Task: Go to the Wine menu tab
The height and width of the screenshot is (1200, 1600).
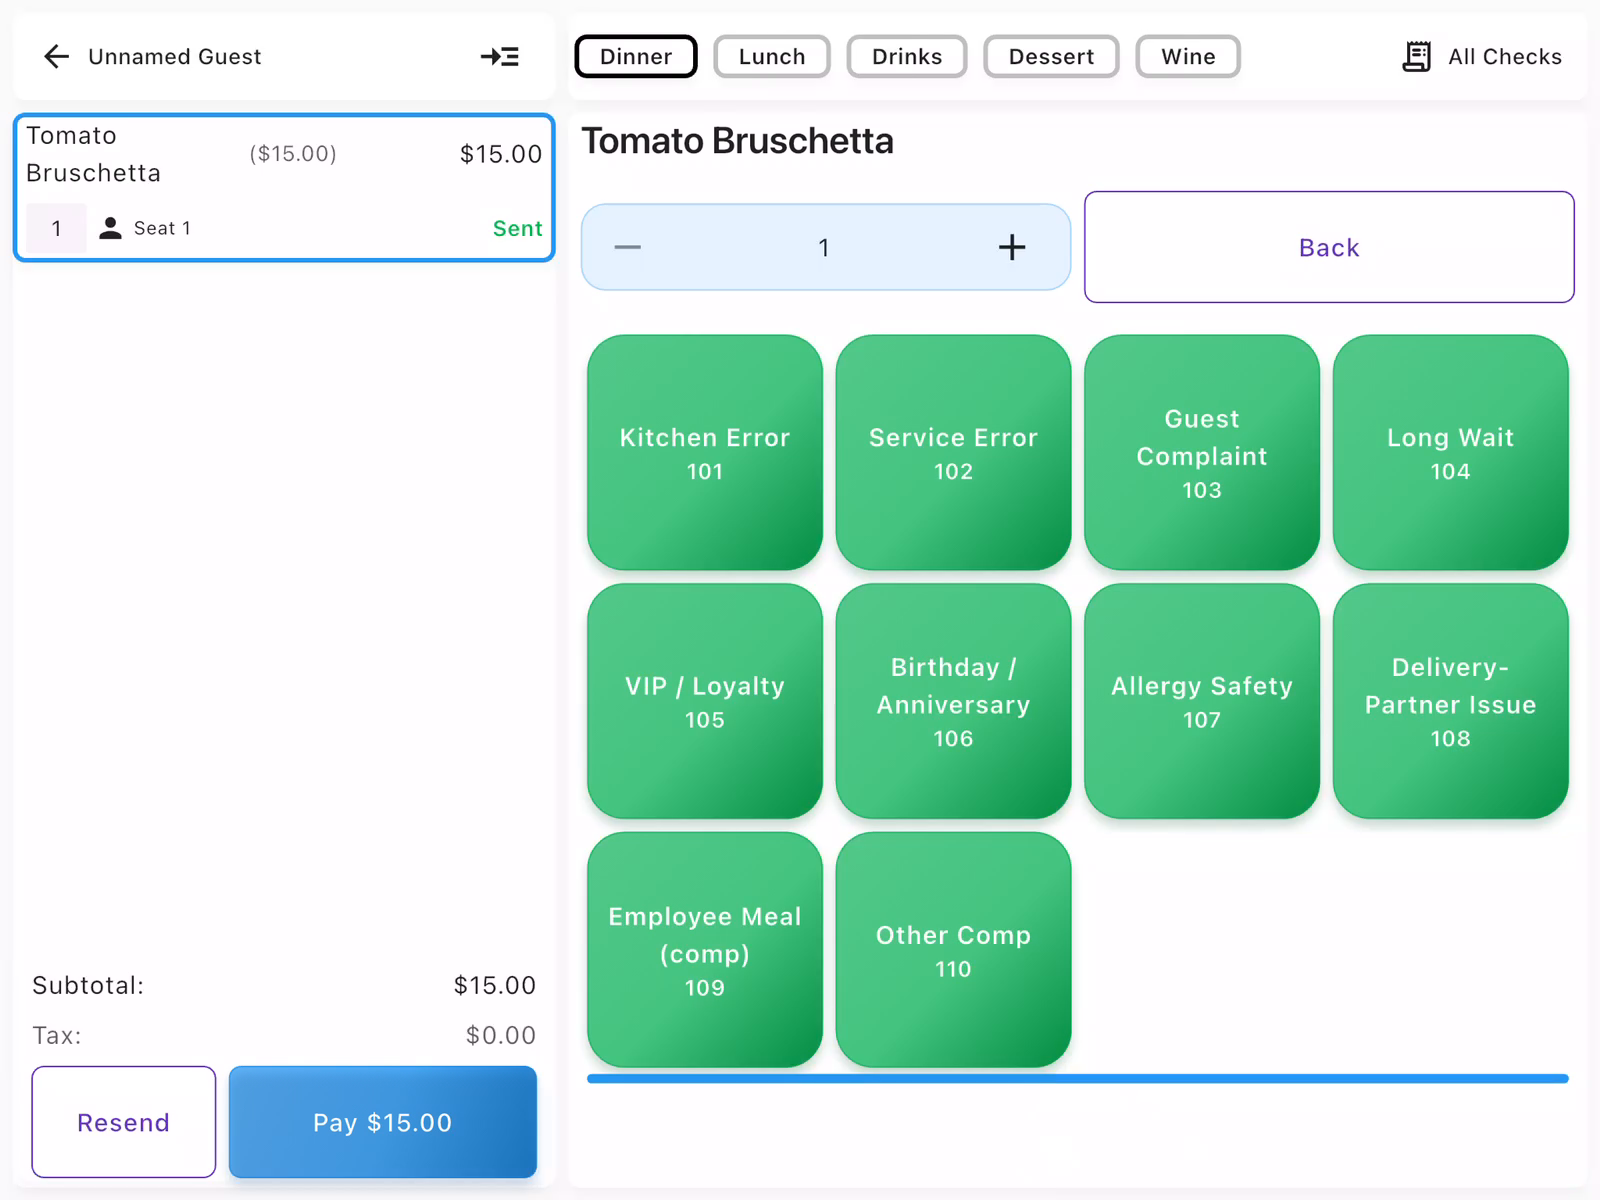Action: pos(1187,57)
